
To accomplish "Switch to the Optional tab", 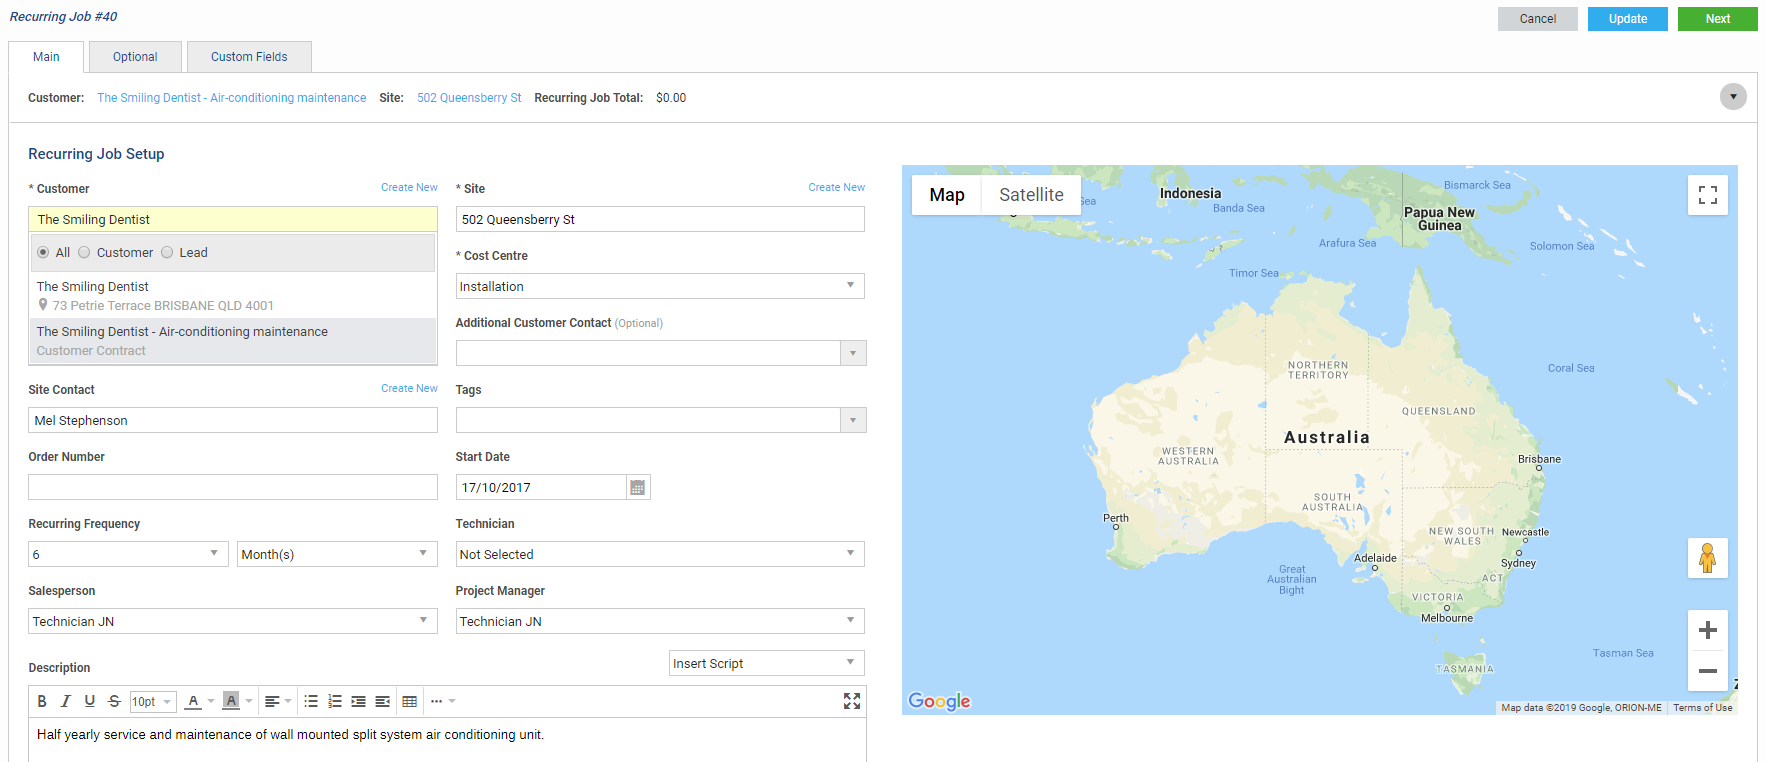I will (135, 57).
